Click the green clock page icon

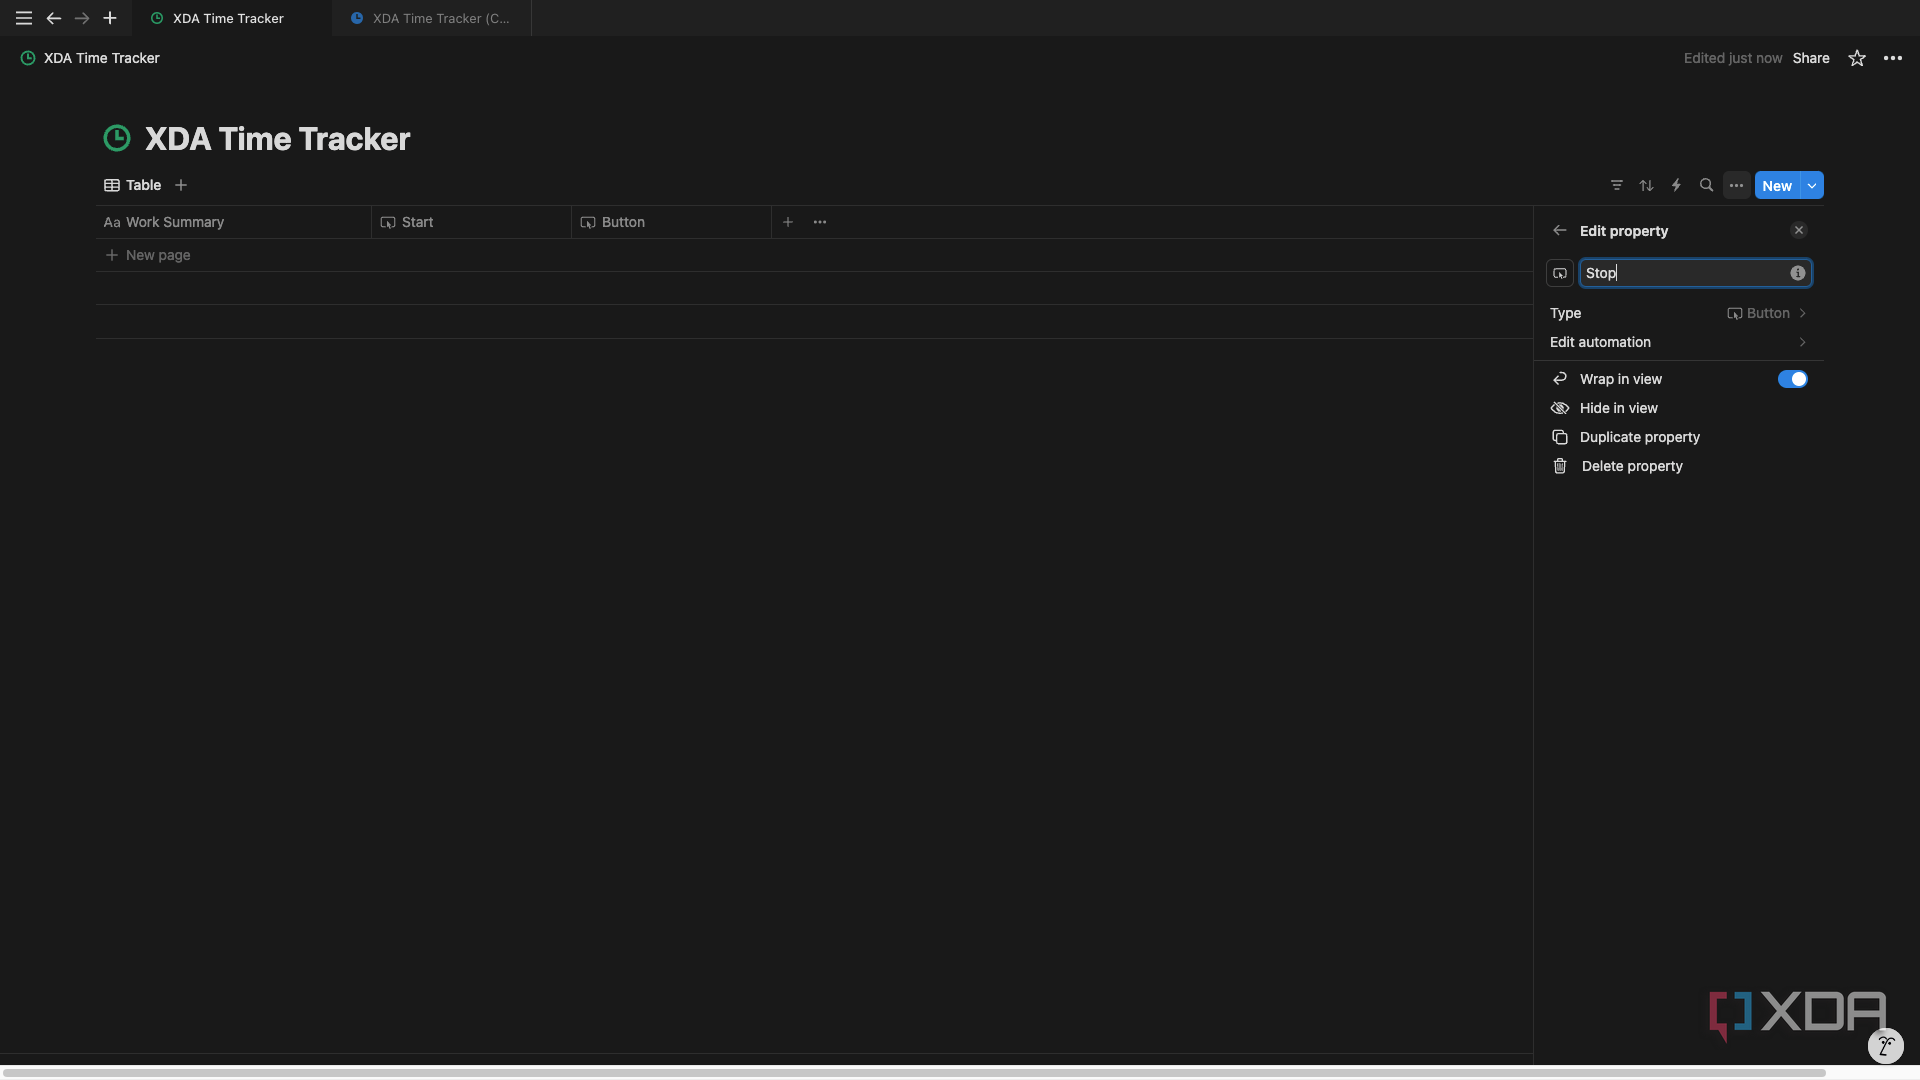[x=117, y=138]
